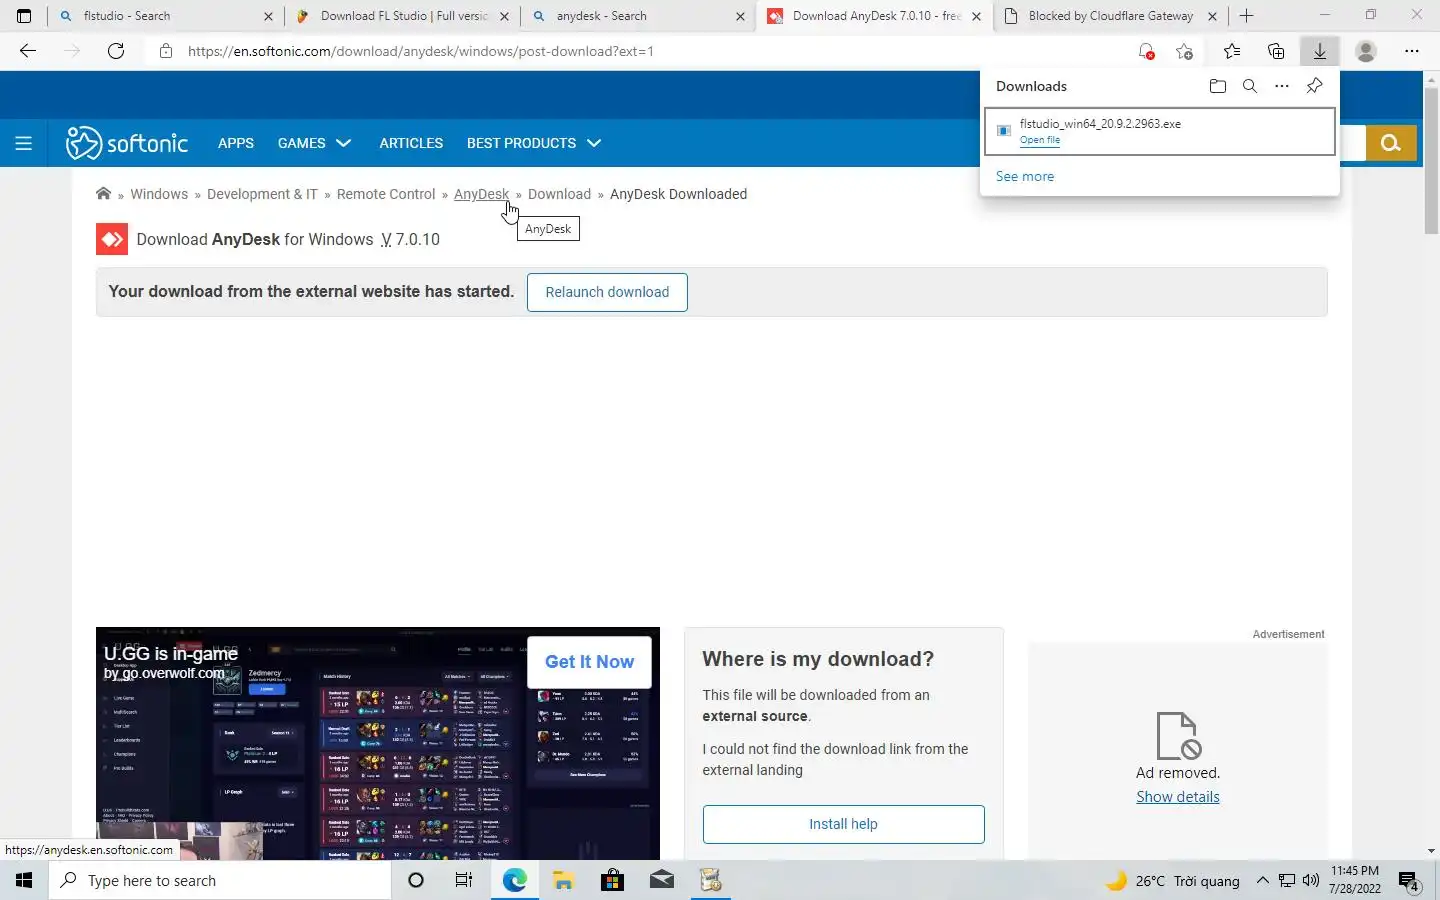The image size is (1440, 900).
Task: Close the flstudio - Search tab
Action: [268, 16]
